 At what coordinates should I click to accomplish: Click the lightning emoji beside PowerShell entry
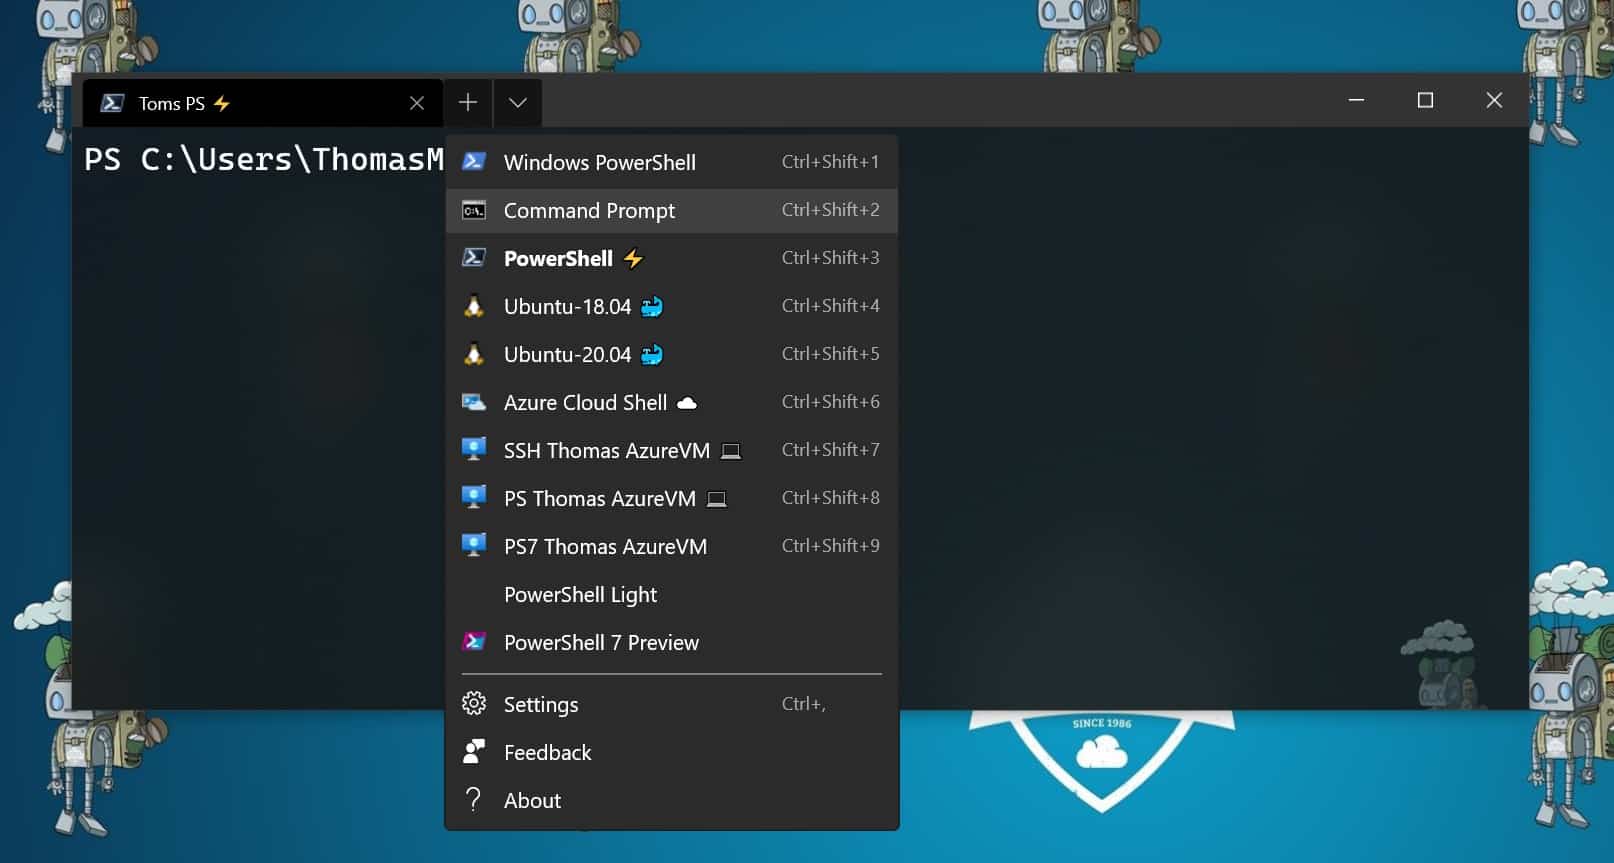click(x=633, y=259)
